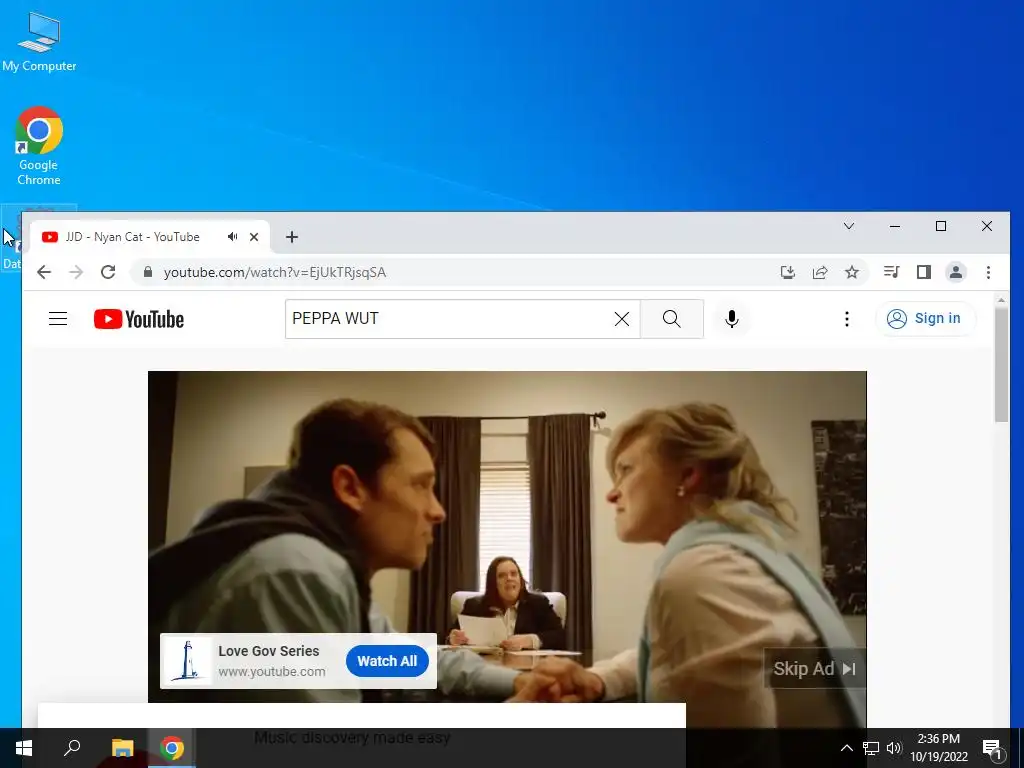Search with your voice microphone
Image resolution: width=1024 pixels, height=768 pixels.
[x=732, y=319]
